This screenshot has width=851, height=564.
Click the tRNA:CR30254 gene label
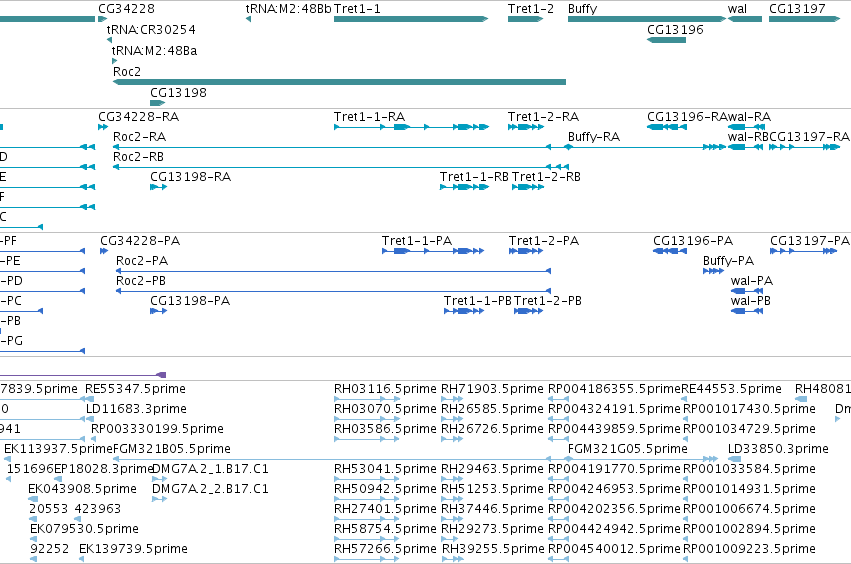pyautogui.click(x=151, y=30)
